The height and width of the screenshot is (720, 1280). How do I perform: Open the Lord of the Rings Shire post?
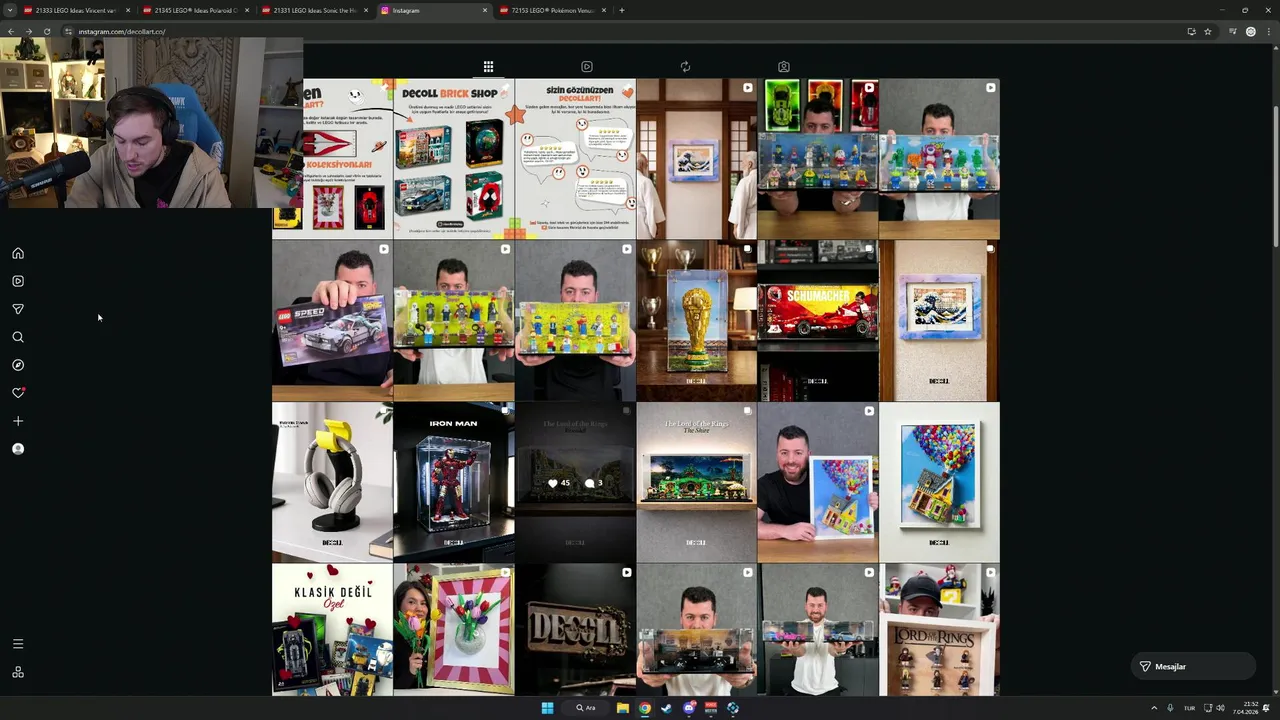[x=697, y=482]
